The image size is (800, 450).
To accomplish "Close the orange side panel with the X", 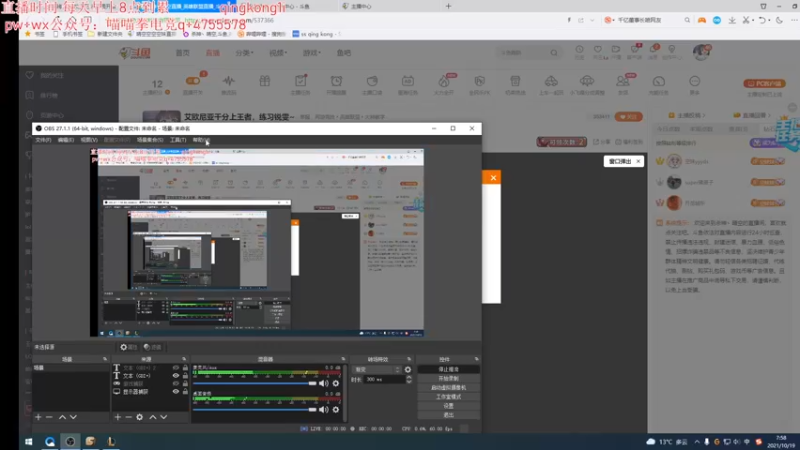I will 493,178.
